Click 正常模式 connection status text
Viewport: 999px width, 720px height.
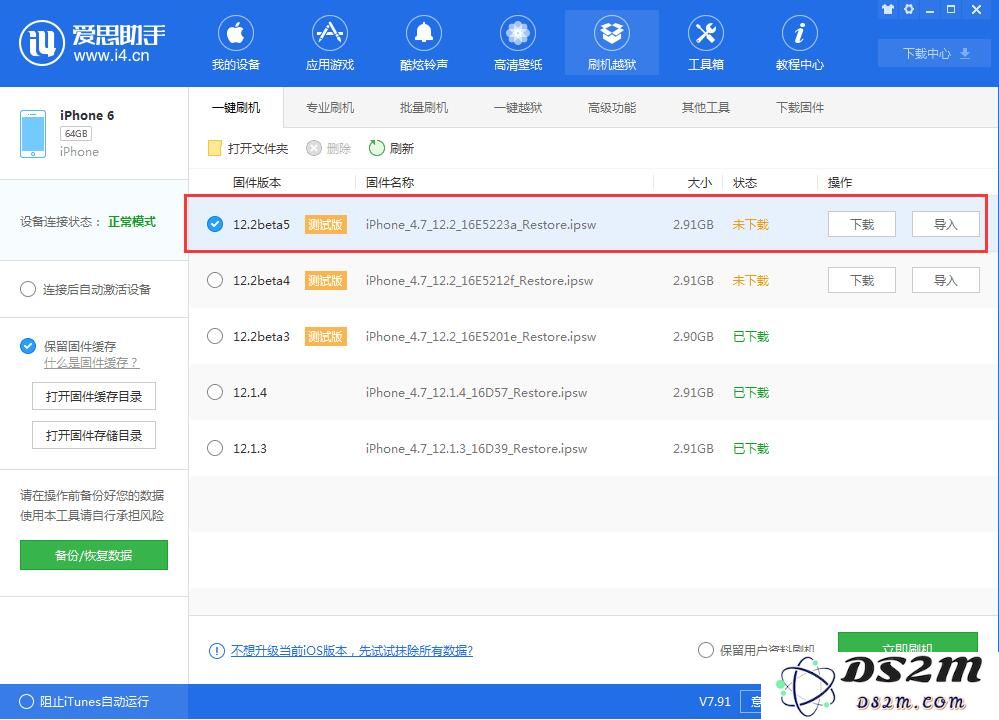click(132, 222)
